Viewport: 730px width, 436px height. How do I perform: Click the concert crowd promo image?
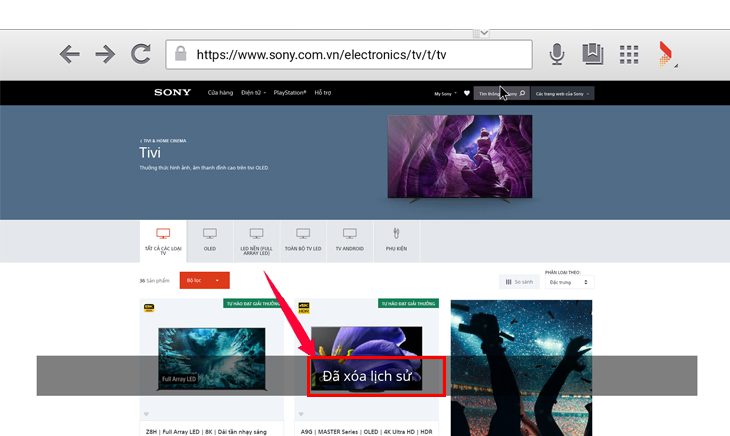521,368
